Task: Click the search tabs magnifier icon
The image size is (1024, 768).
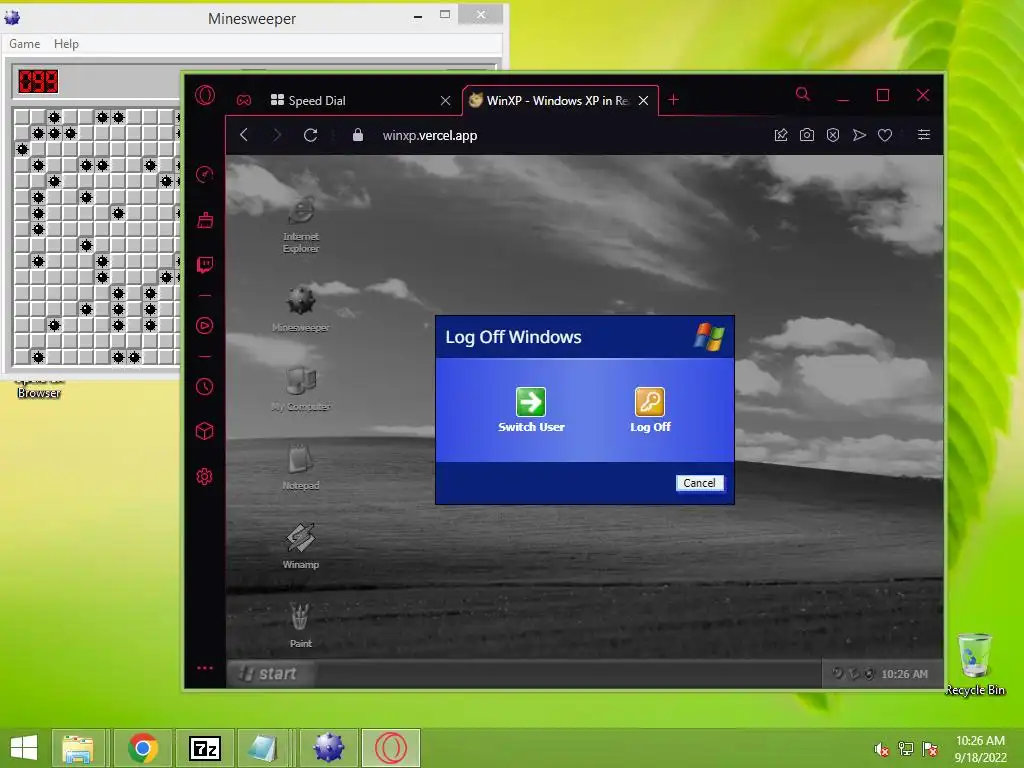Action: coord(803,95)
